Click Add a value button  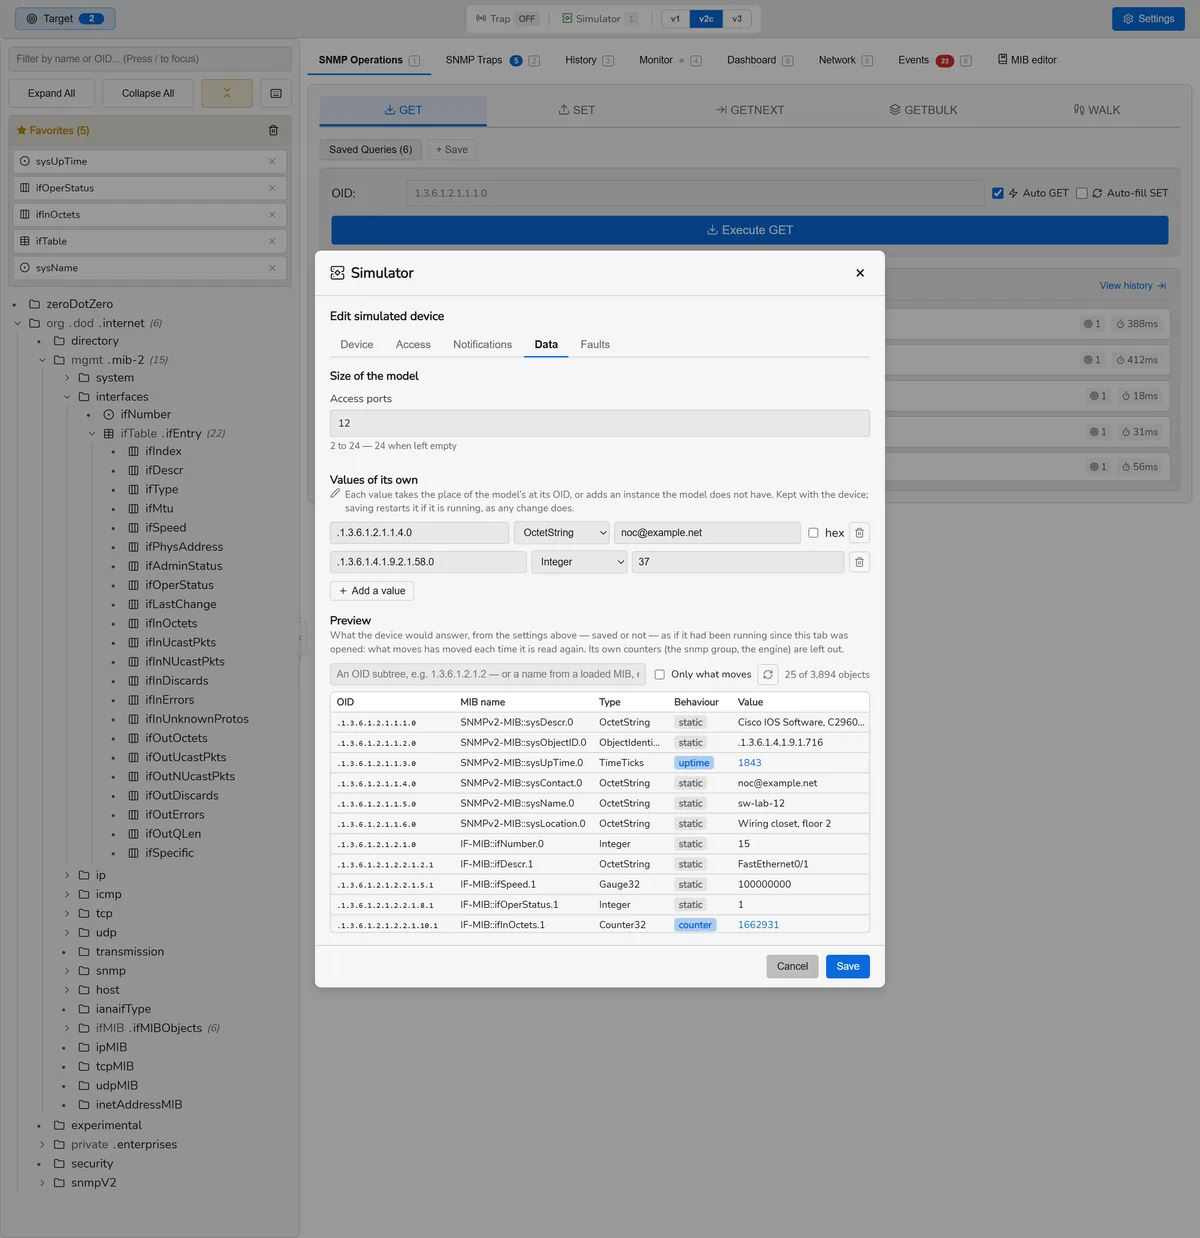click(372, 591)
